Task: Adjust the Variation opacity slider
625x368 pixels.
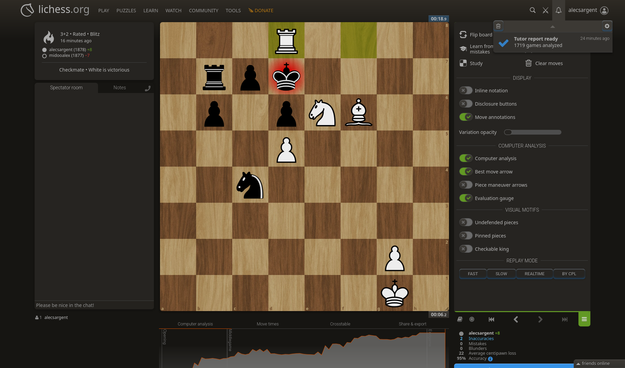Action: (x=533, y=132)
